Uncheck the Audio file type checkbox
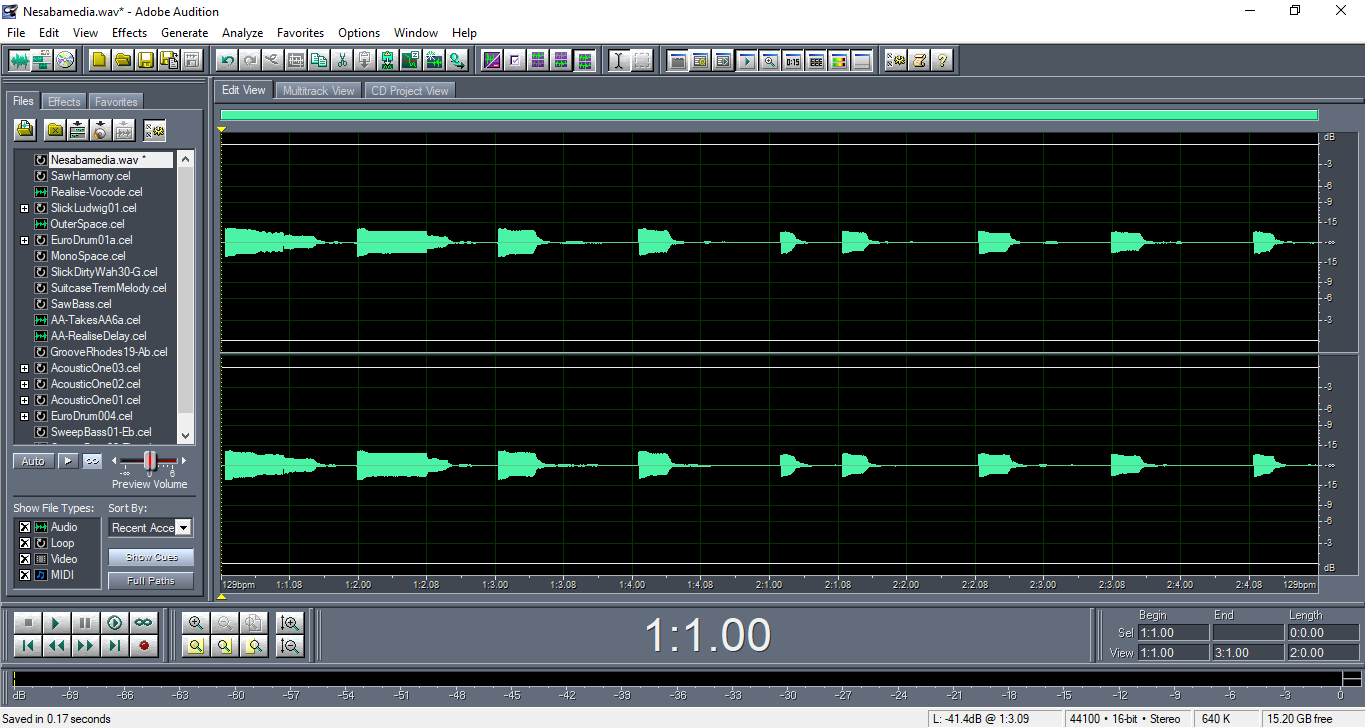 pyautogui.click(x=25, y=527)
